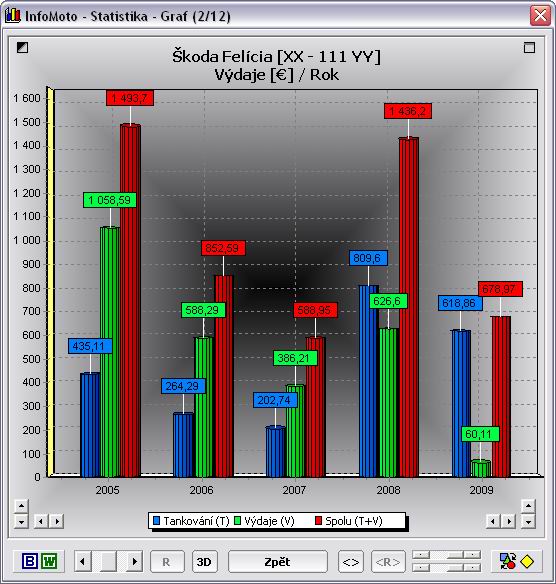Step to previous graph with left arrow
Image resolution: width=556 pixels, height=584 pixels.
click(x=83, y=561)
